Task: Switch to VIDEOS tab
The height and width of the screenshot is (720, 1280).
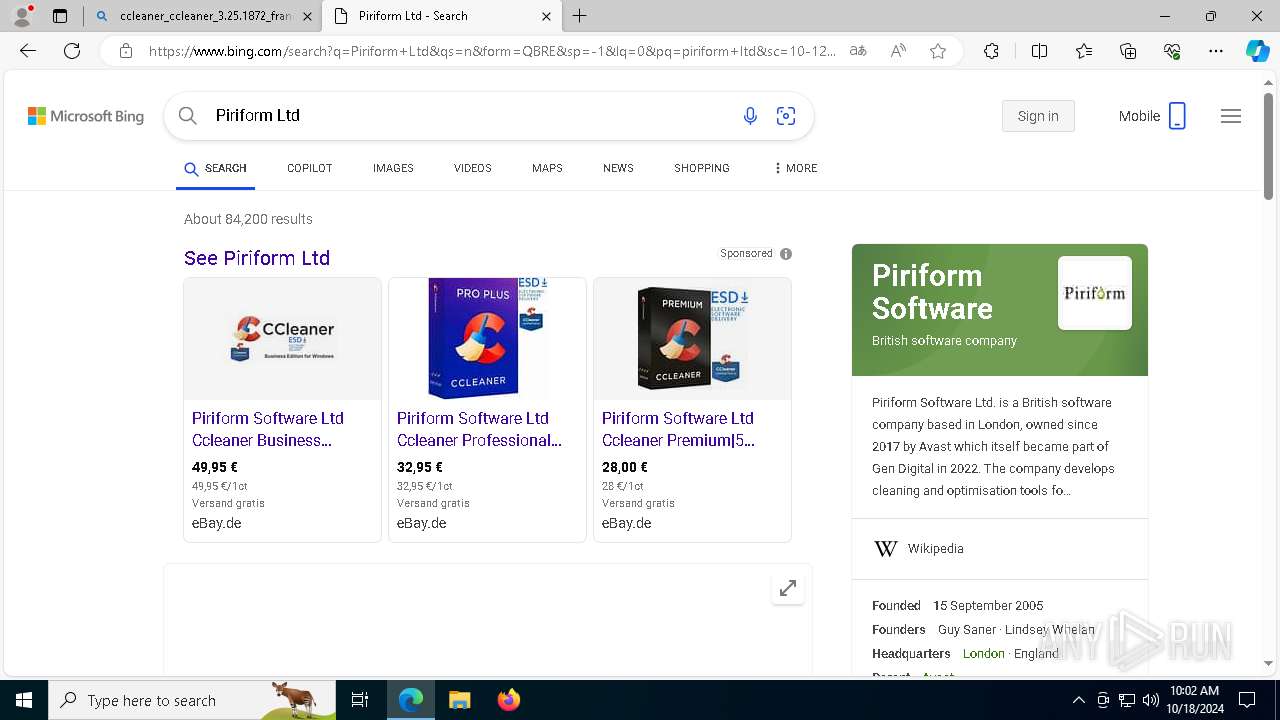Action: [472, 168]
